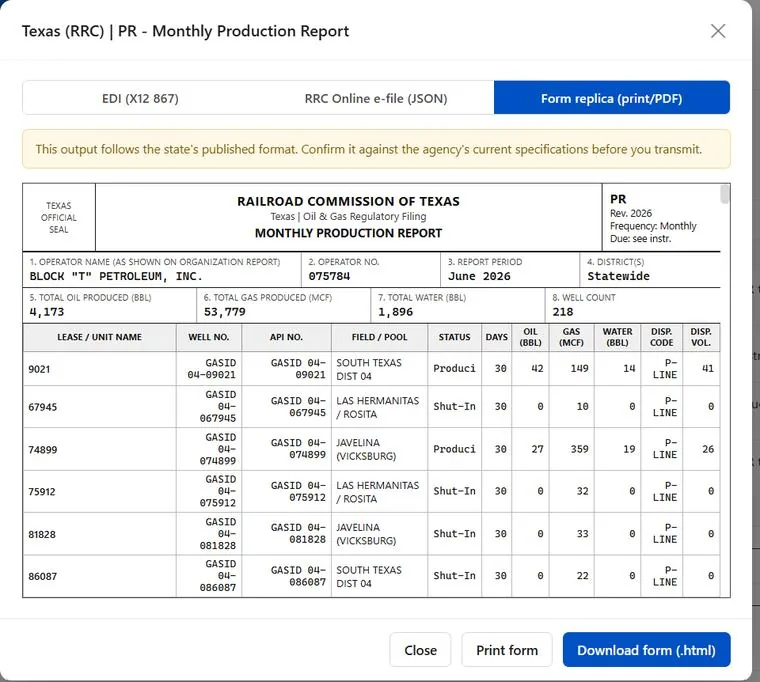760x682 pixels.
Task: Click SOUTH TEXAS DIST 04 field in row 9021
Action: tap(369, 369)
